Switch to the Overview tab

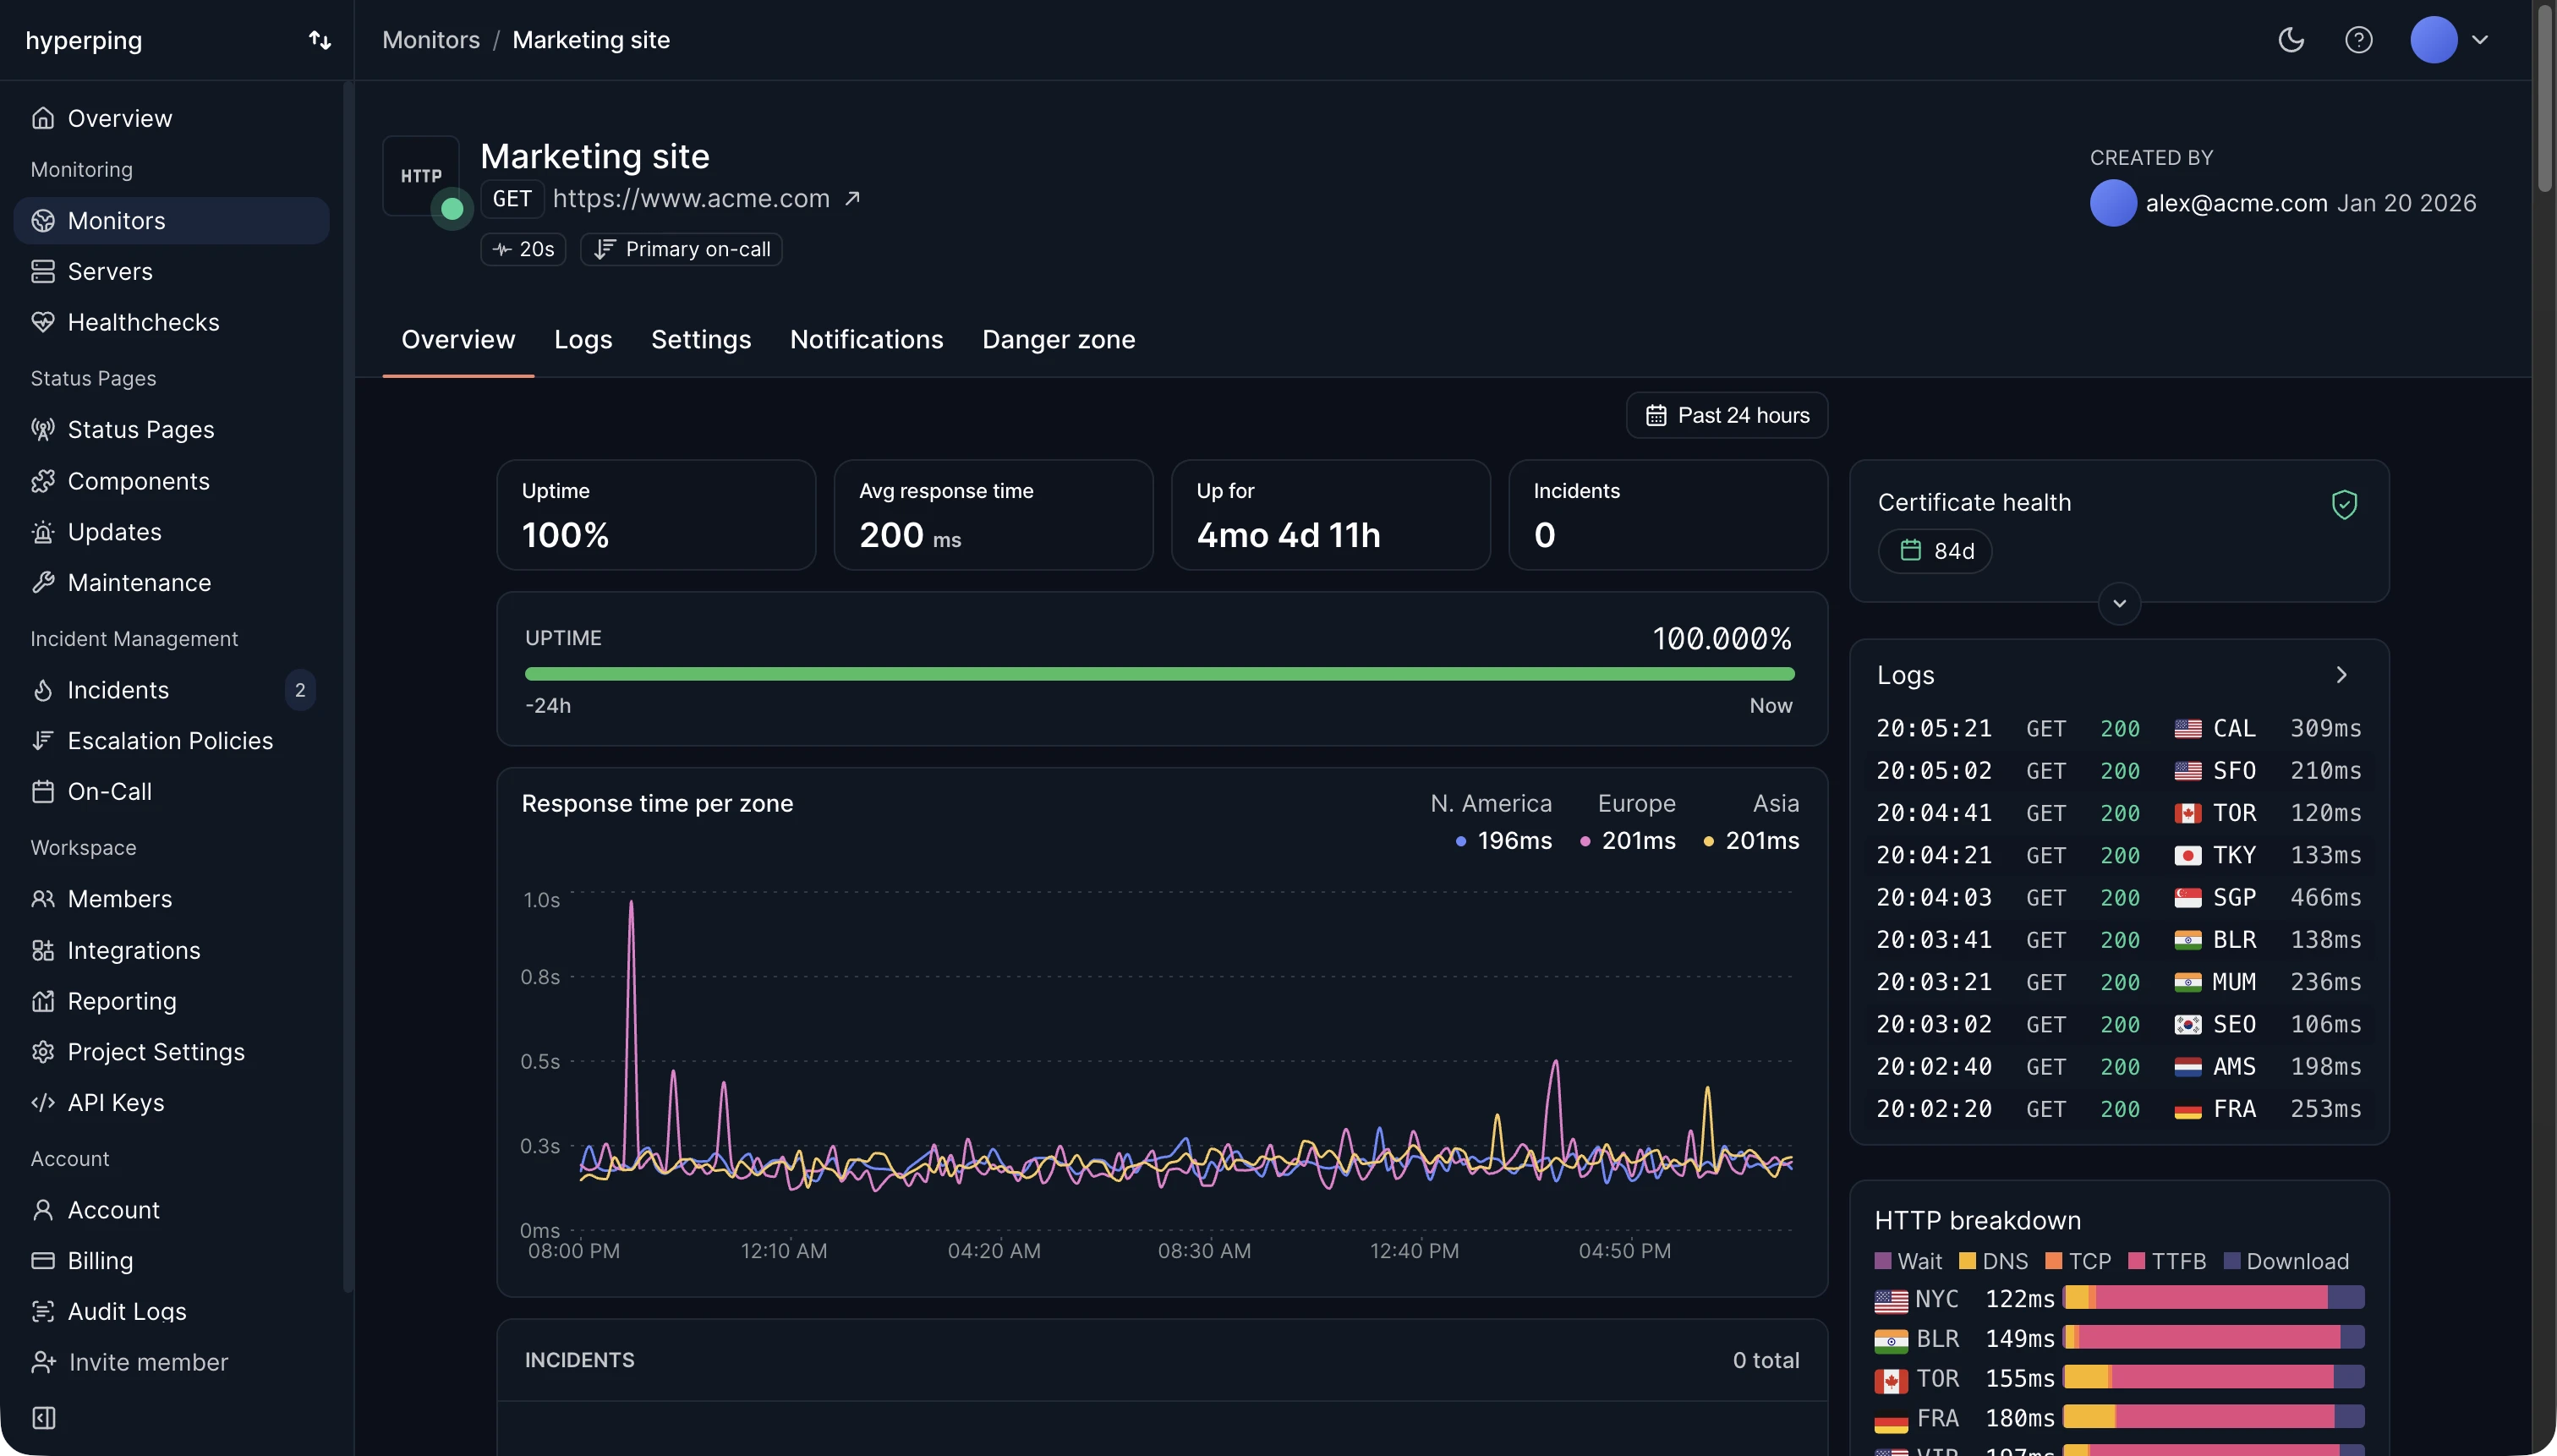click(x=458, y=340)
